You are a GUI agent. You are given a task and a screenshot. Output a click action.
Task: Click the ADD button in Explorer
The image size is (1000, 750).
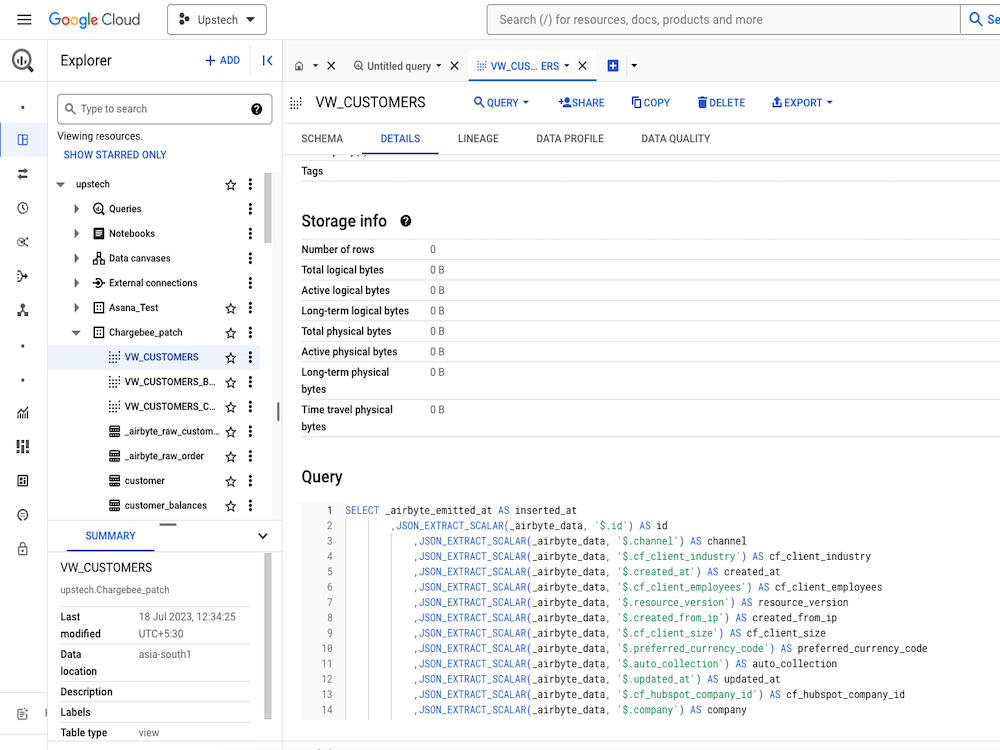(x=223, y=61)
